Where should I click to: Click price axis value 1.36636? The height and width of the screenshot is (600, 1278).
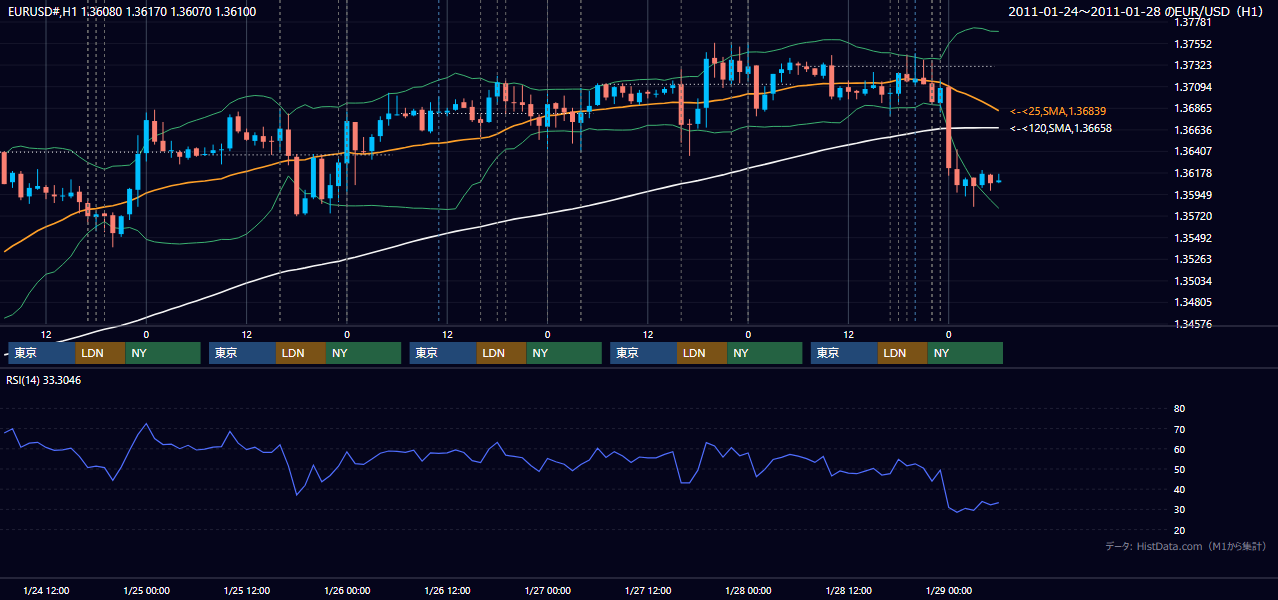[1192, 130]
